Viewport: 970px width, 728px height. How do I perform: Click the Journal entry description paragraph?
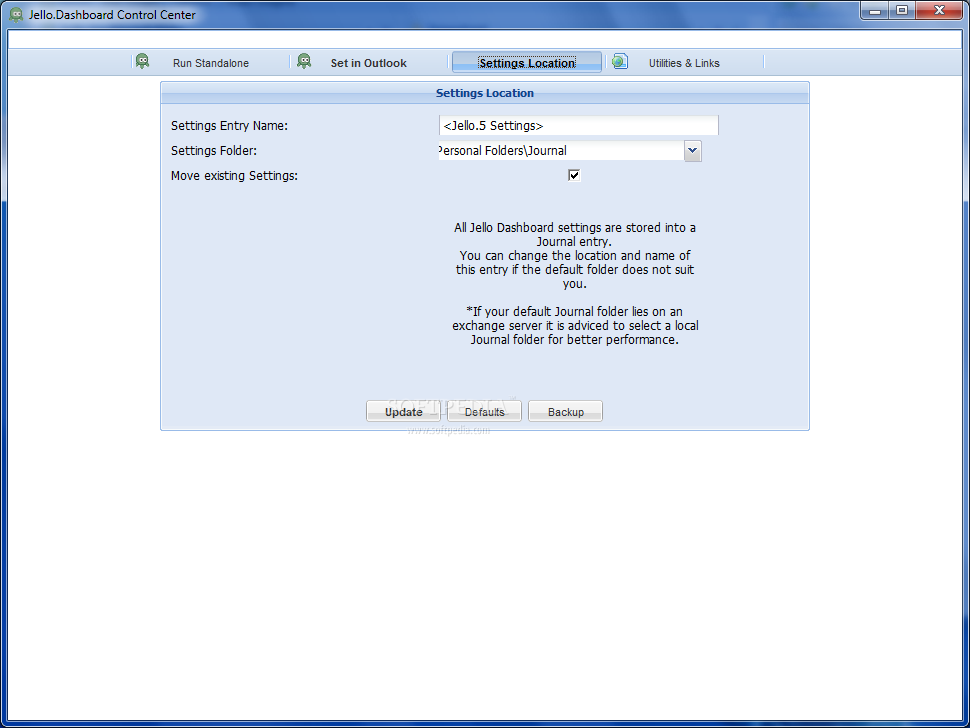tap(575, 255)
